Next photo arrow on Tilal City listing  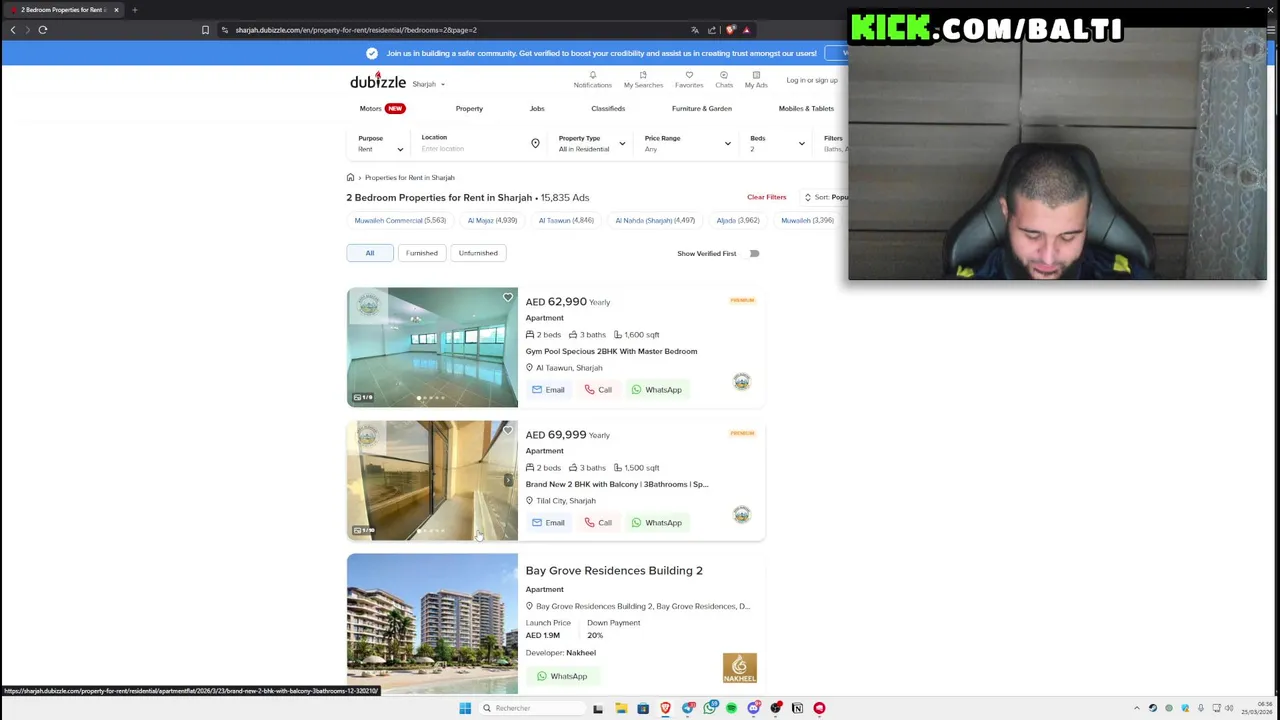pyautogui.click(x=508, y=481)
